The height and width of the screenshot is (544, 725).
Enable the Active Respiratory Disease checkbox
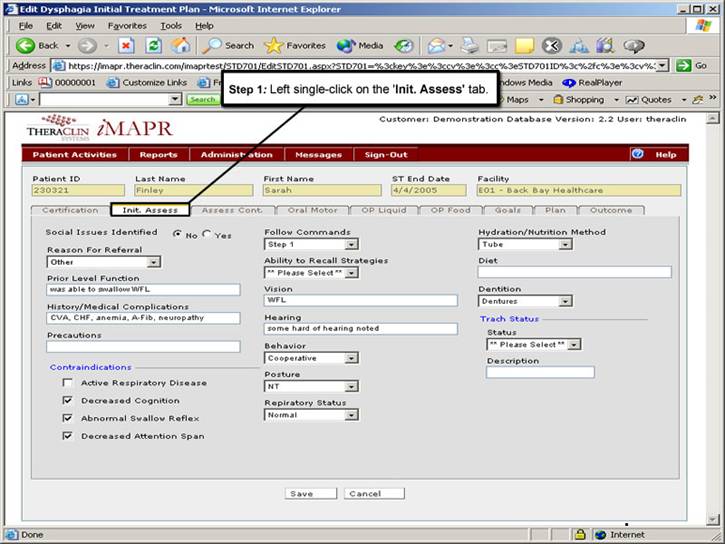coord(67,383)
